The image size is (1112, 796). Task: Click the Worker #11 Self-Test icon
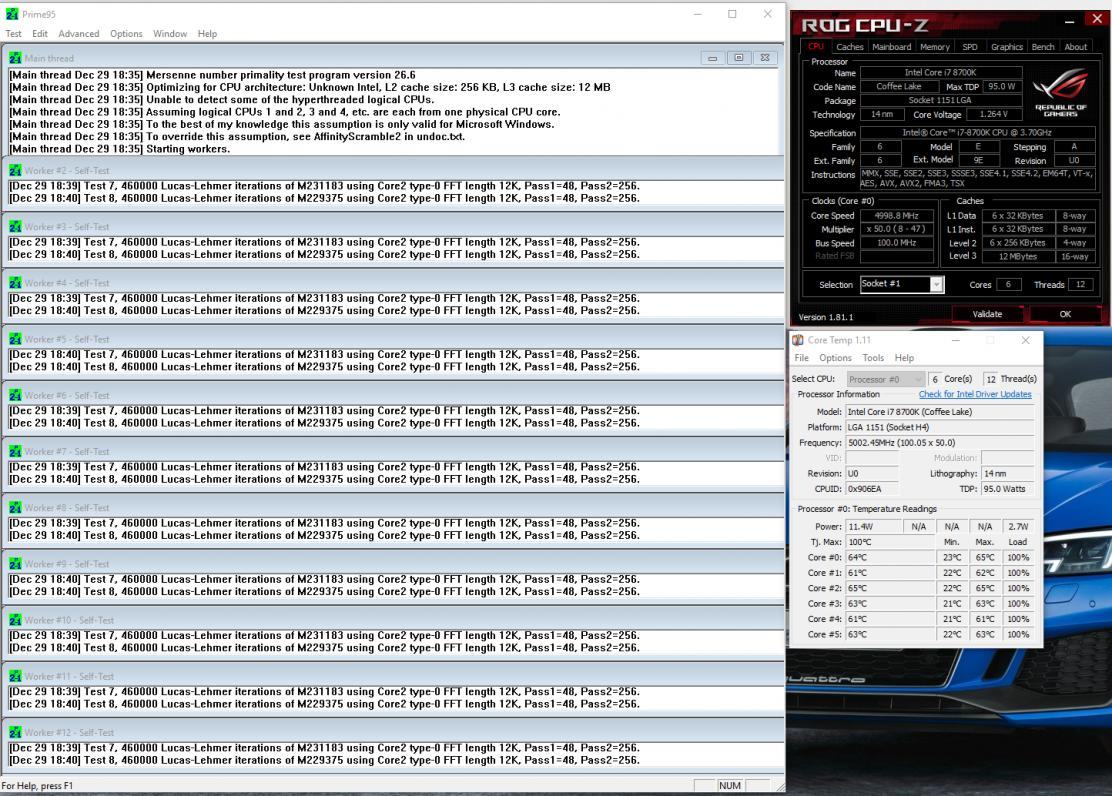tap(15, 675)
